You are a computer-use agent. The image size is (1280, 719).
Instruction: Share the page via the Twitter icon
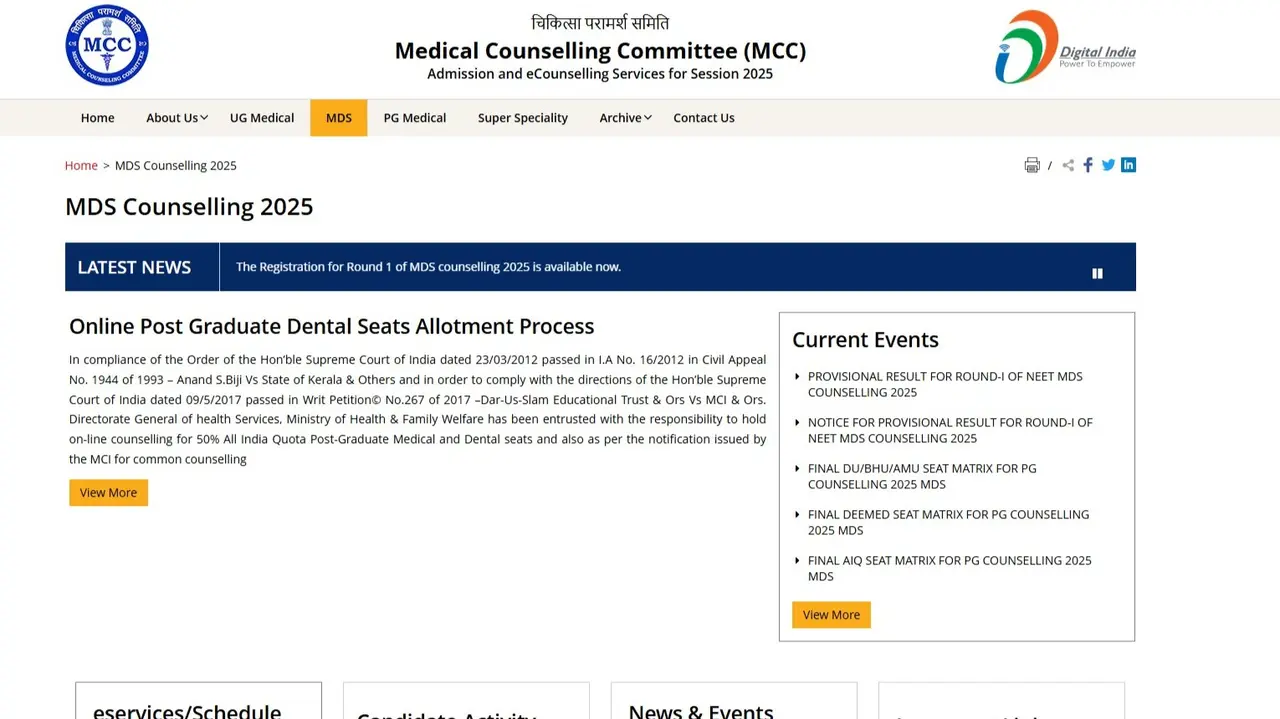click(x=1108, y=164)
